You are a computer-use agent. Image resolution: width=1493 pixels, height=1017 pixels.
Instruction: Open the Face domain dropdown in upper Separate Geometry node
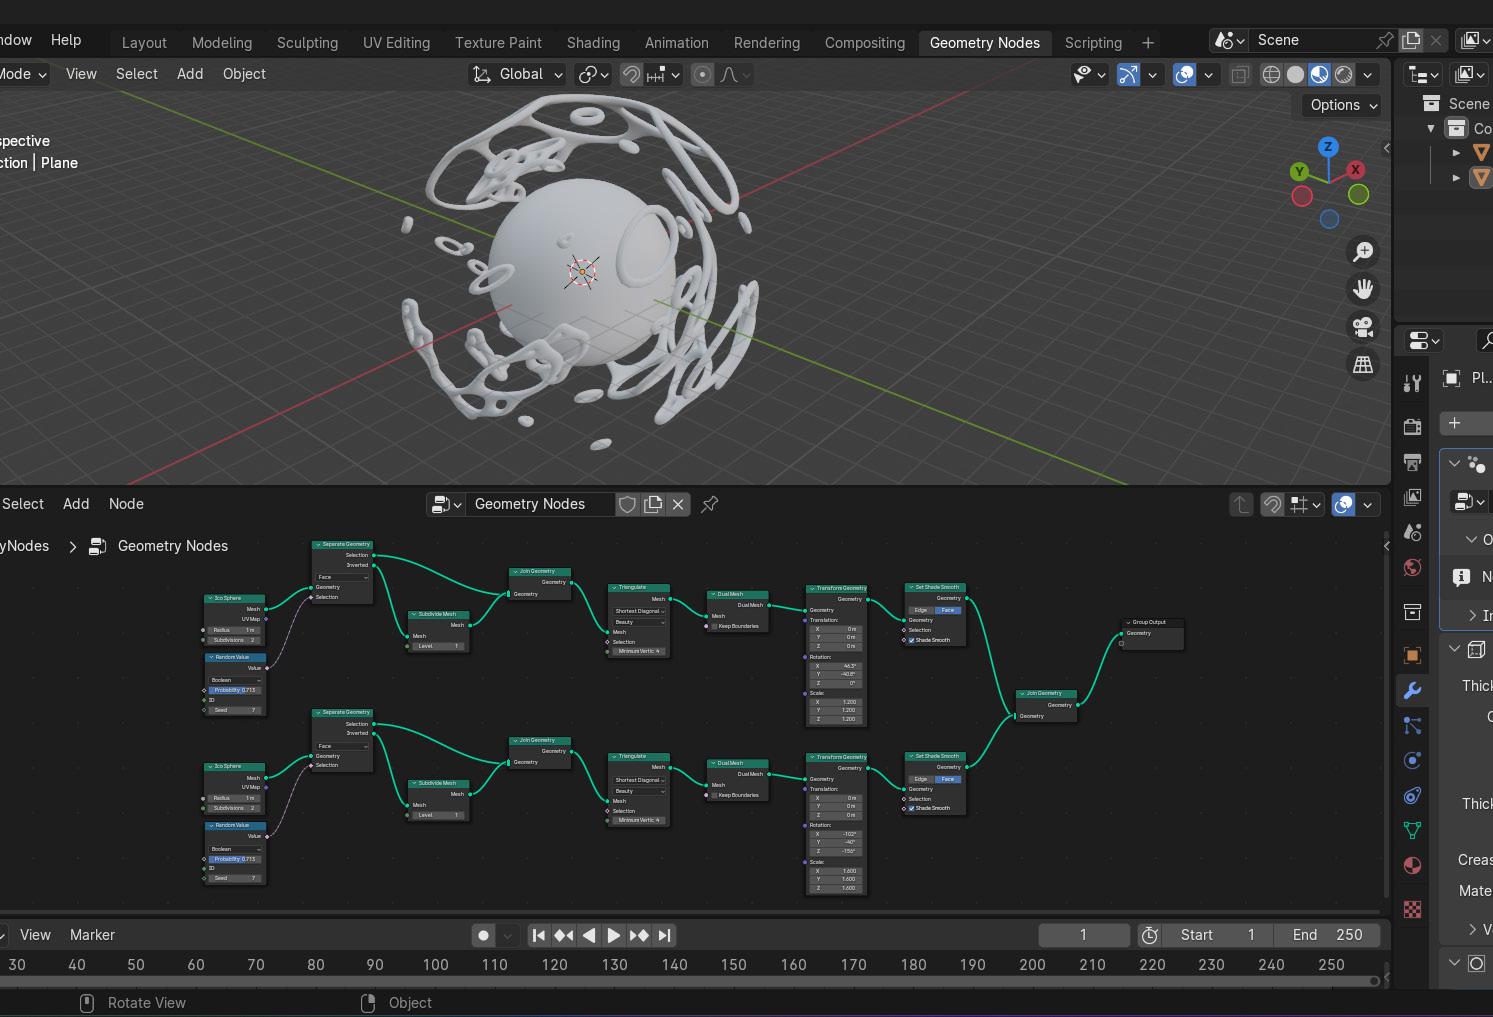(342, 577)
